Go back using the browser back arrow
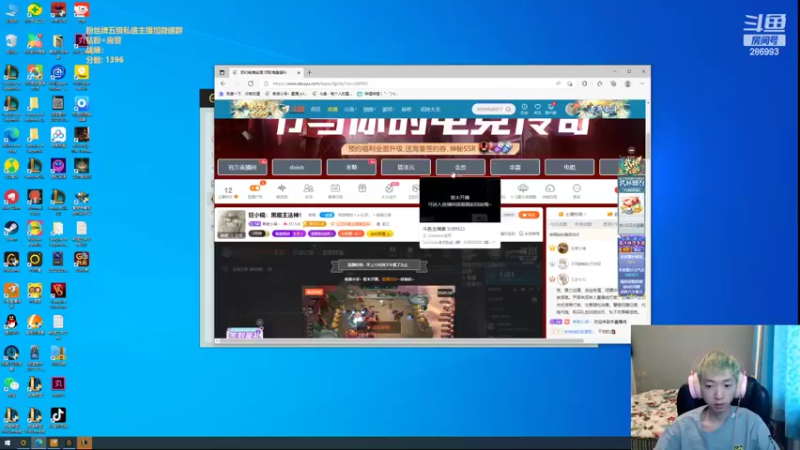Screen dimensions: 800x450 click(223, 84)
